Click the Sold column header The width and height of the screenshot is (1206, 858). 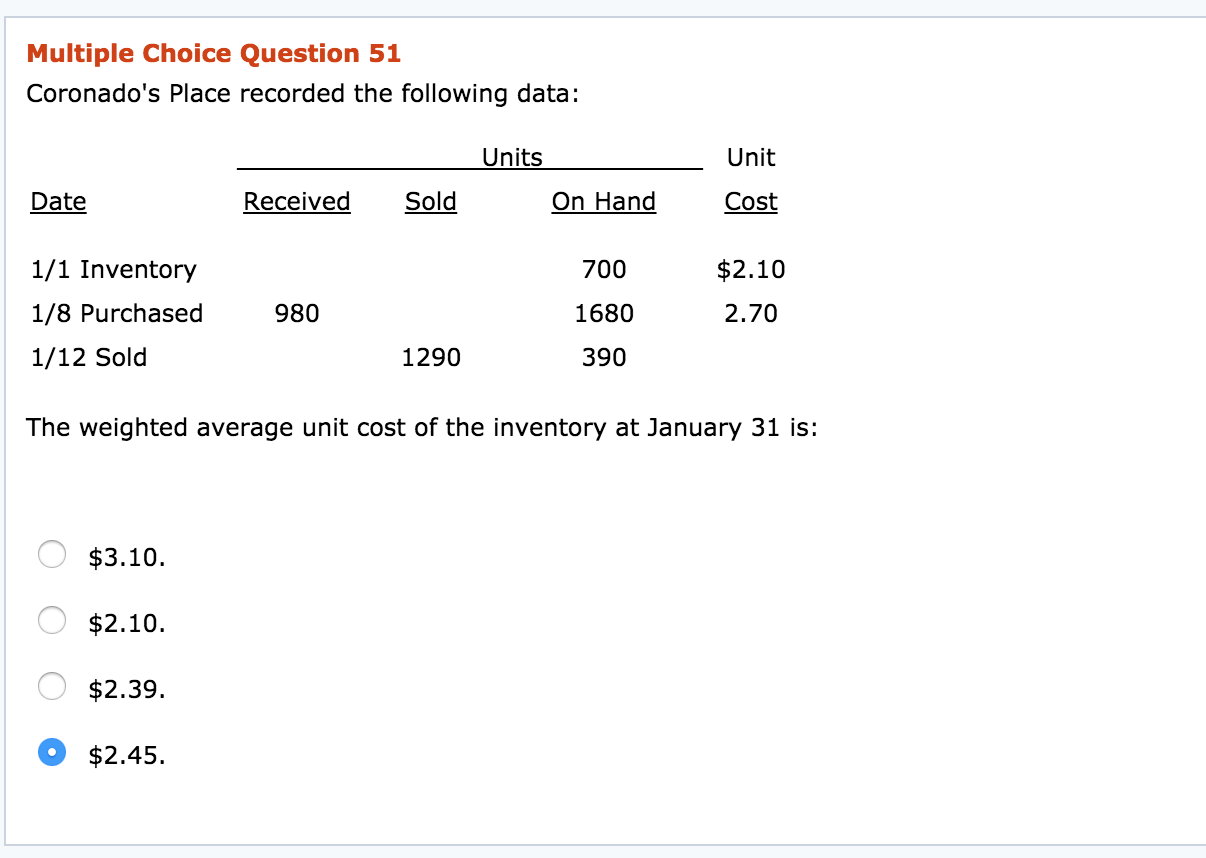coord(430,201)
